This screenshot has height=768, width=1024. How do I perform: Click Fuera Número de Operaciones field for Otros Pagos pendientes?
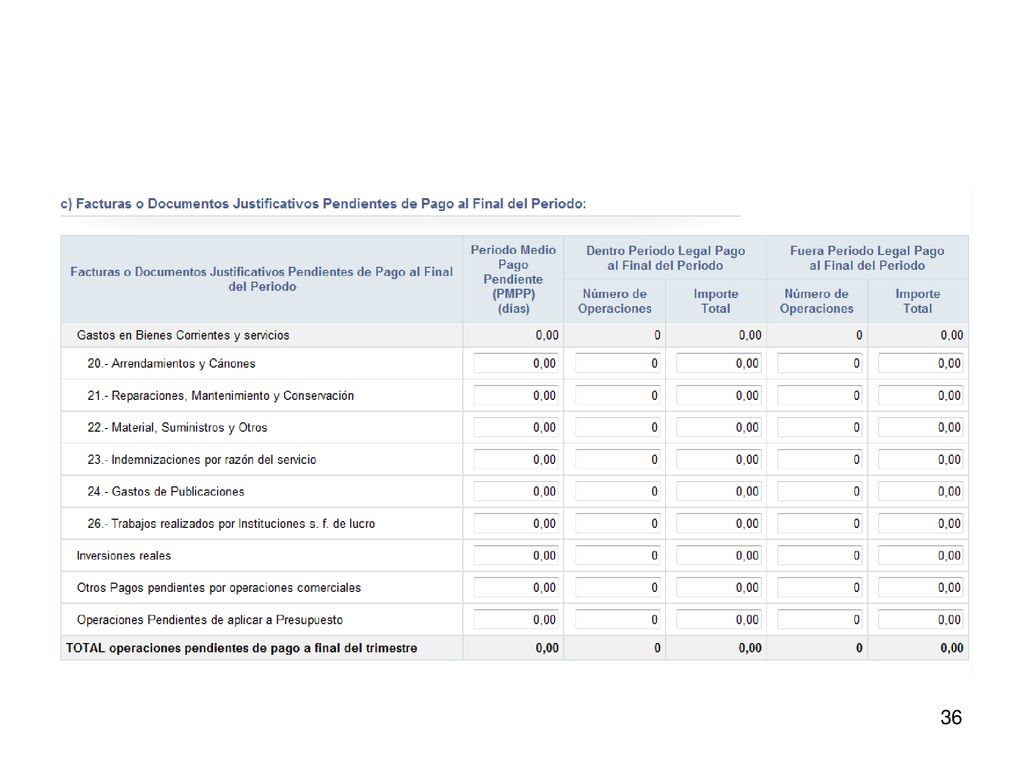(x=820, y=587)
